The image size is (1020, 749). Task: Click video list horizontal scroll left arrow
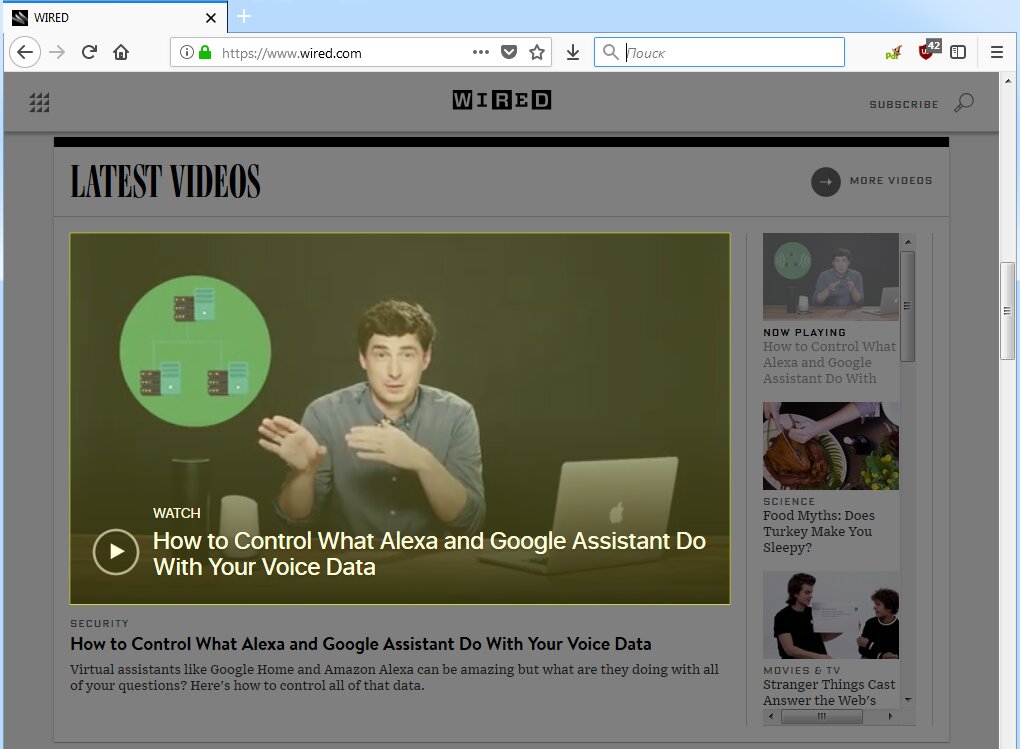tap(772, 716)
